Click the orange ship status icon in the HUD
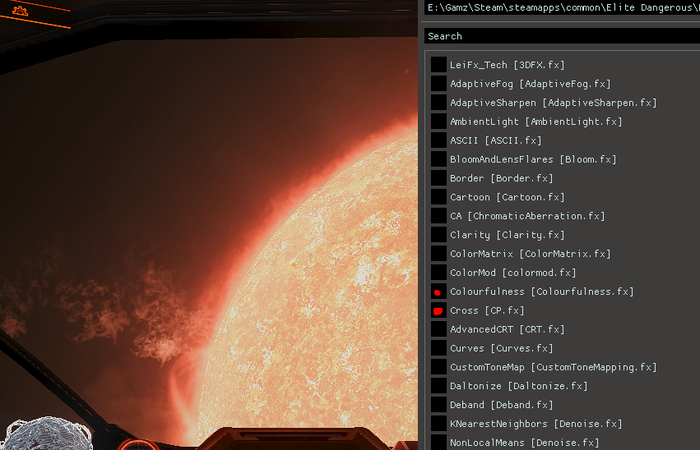700x450 pixels. click(x=19, y=12)
